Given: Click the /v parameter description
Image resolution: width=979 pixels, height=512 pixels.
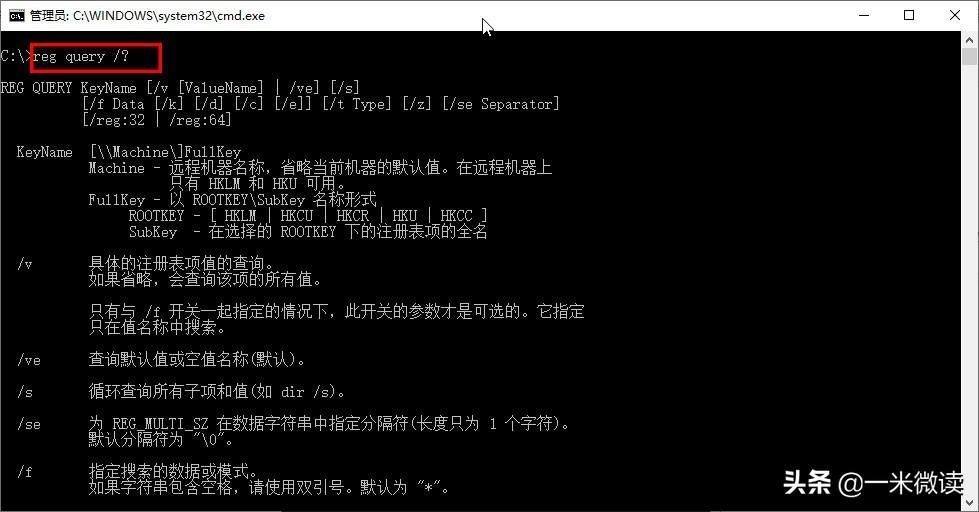Looking at the screenshot, I should click(x=181, y=264).
